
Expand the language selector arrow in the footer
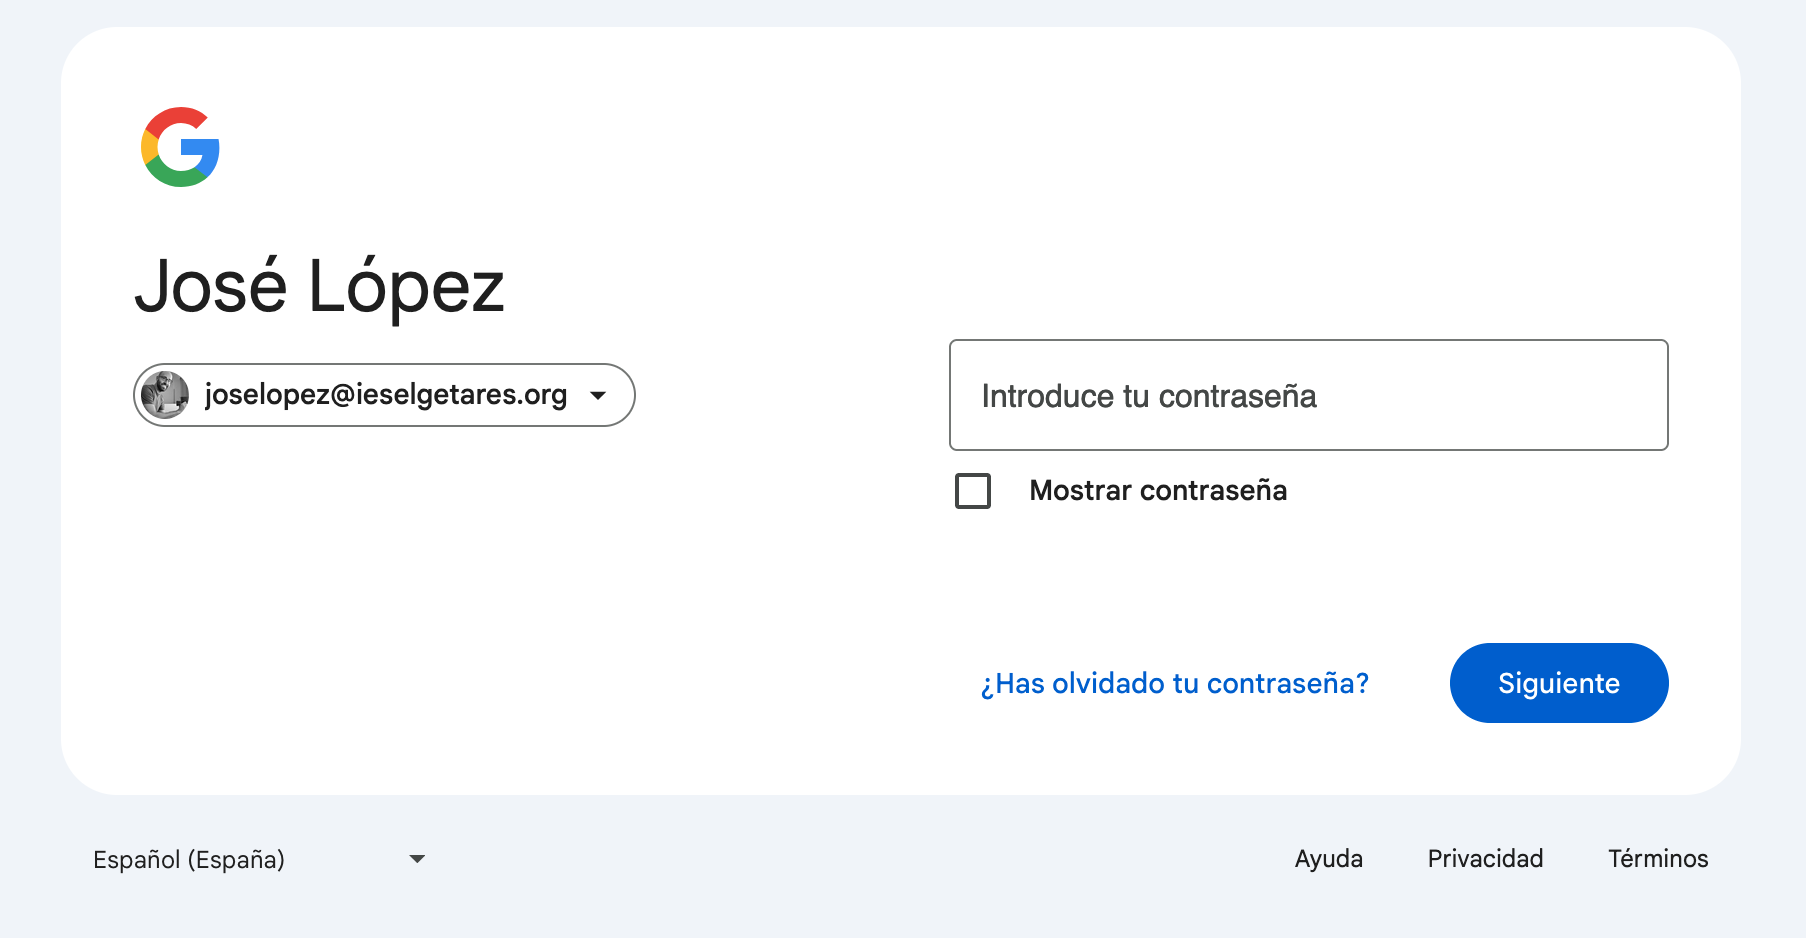[x=418, y=859]
